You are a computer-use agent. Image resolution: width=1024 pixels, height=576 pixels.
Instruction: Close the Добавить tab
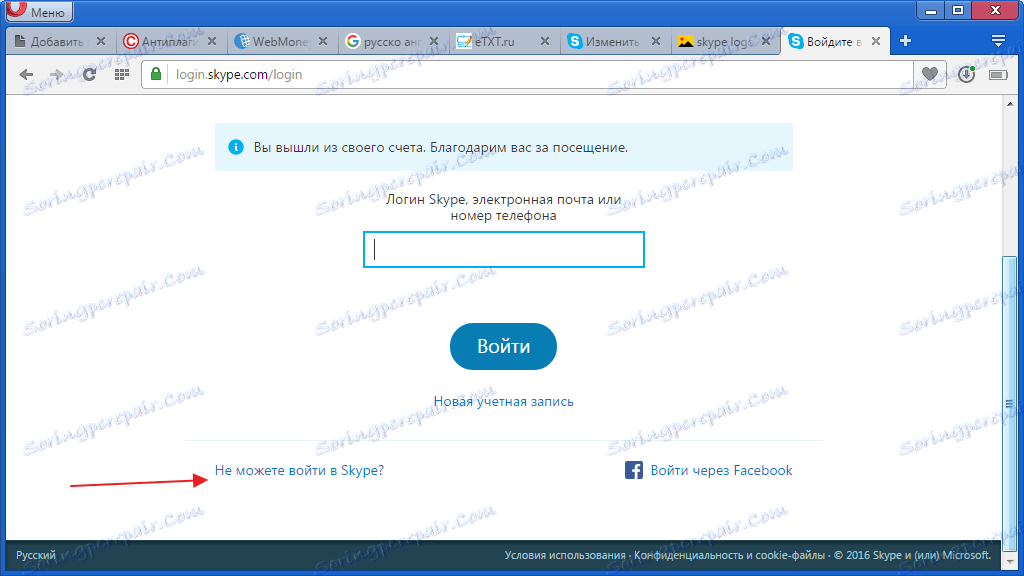coord(101,41)
